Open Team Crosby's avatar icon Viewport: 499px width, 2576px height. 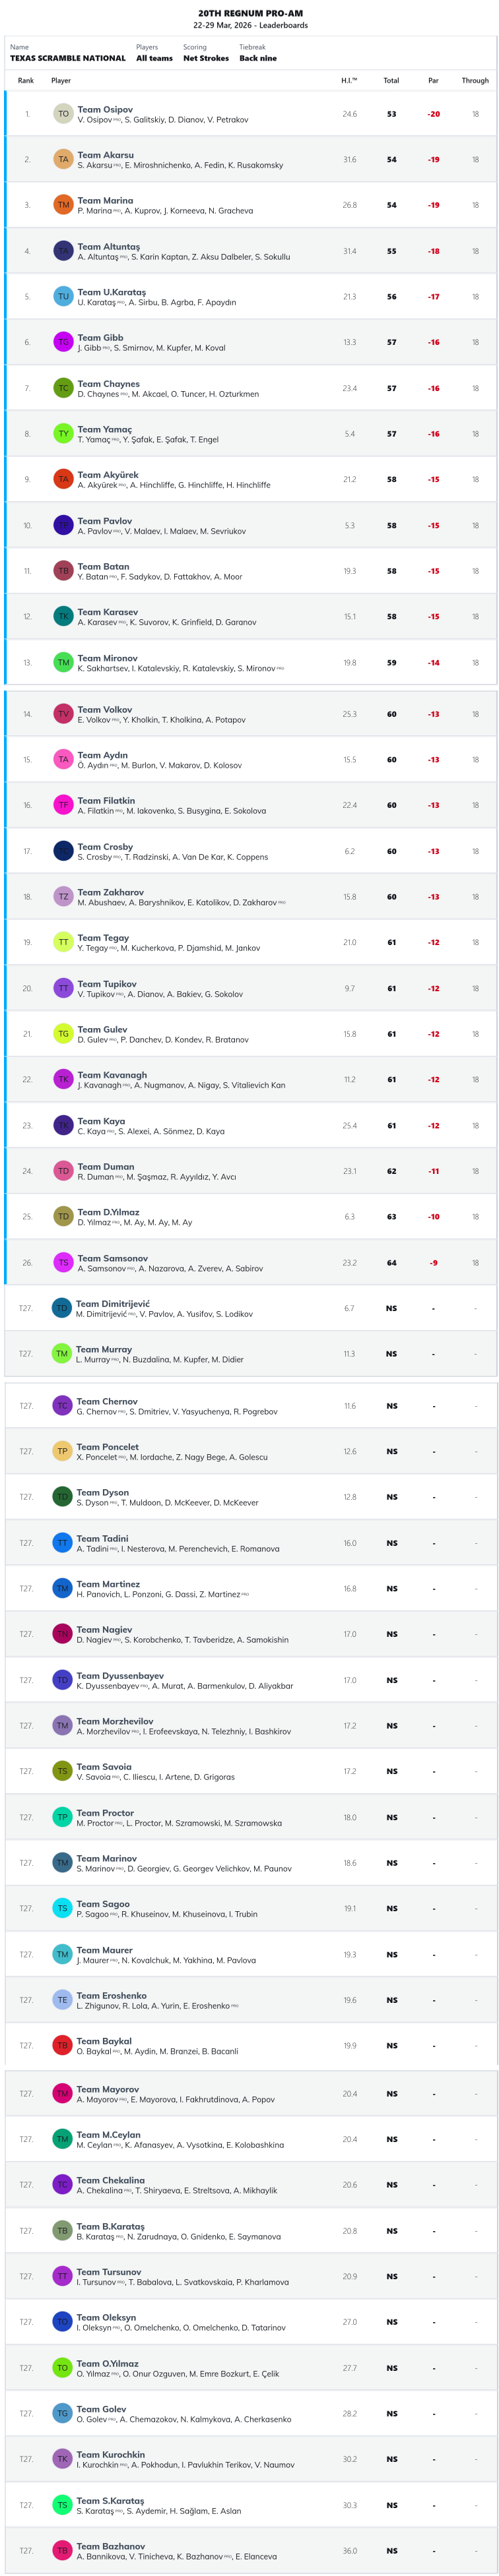63,851
